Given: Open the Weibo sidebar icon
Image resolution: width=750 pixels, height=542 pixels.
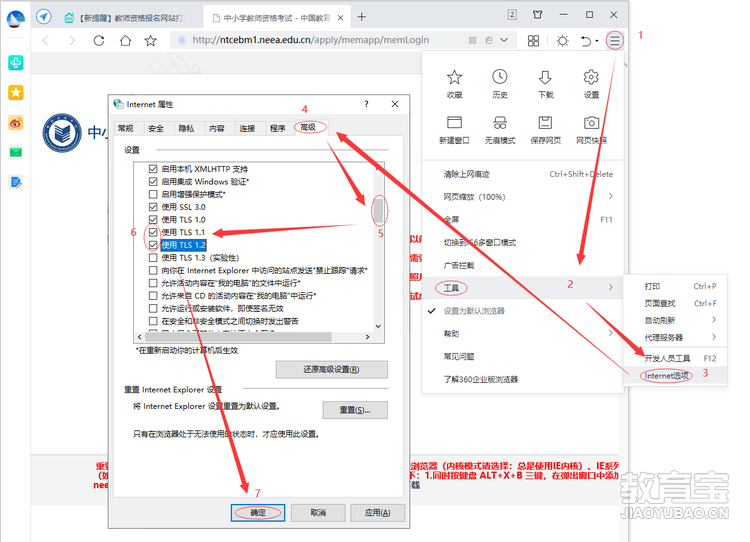Looking at the screenshot, I should [x=16, y=123].
